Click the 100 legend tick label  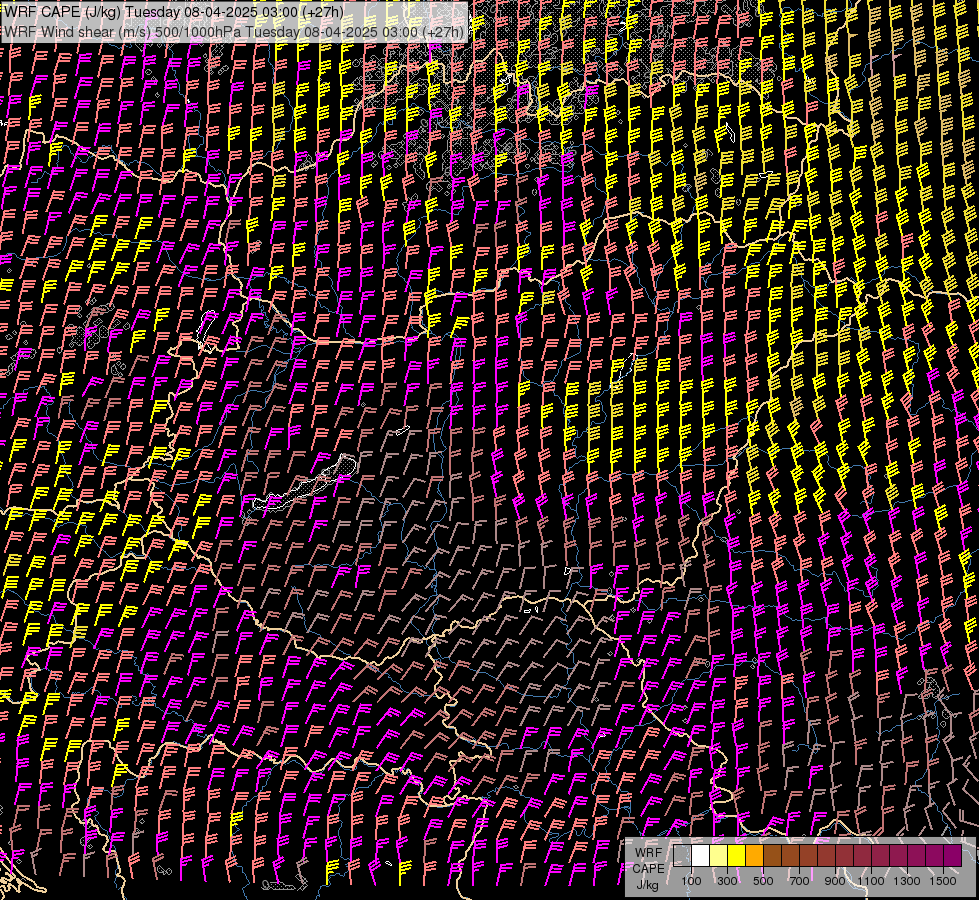691,881
